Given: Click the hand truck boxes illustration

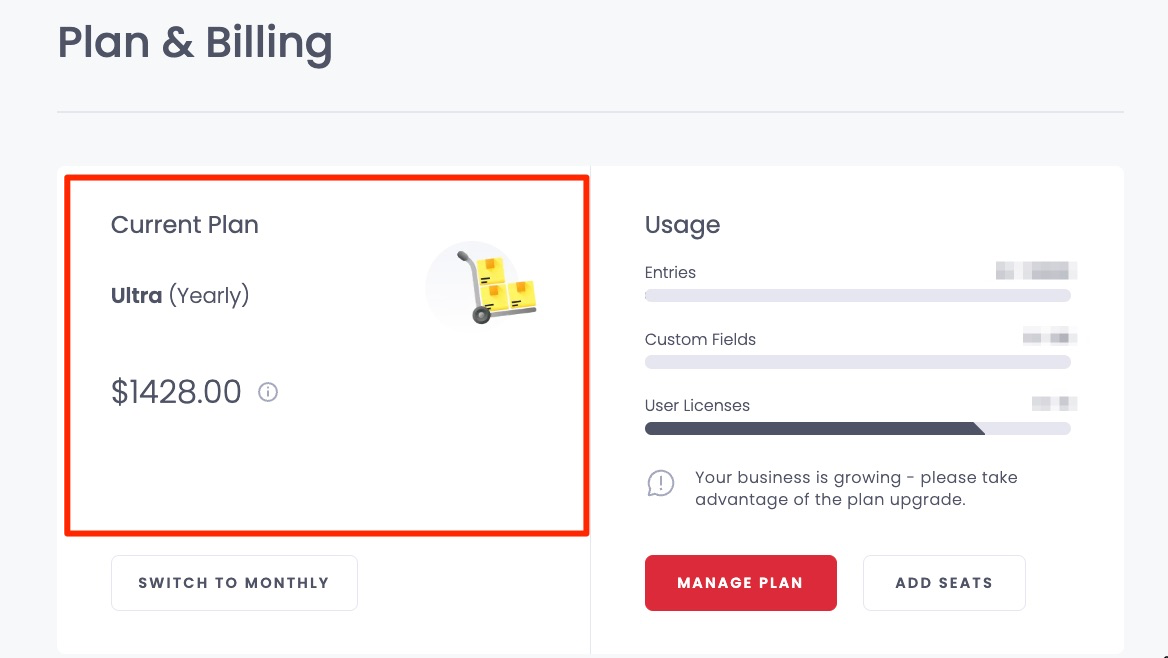Looking at the screenshot, I should coord(482,284).
